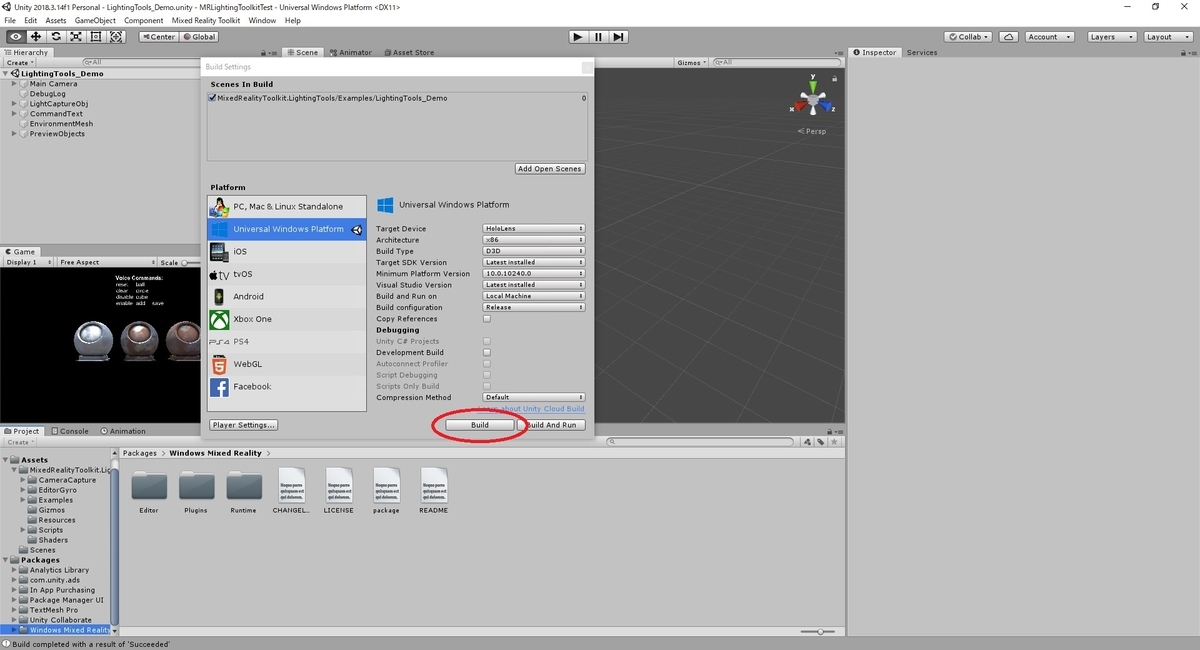Adjust the Project icon size slider
This screenshot has width=1200, height=650.
[x=819, y=632]
